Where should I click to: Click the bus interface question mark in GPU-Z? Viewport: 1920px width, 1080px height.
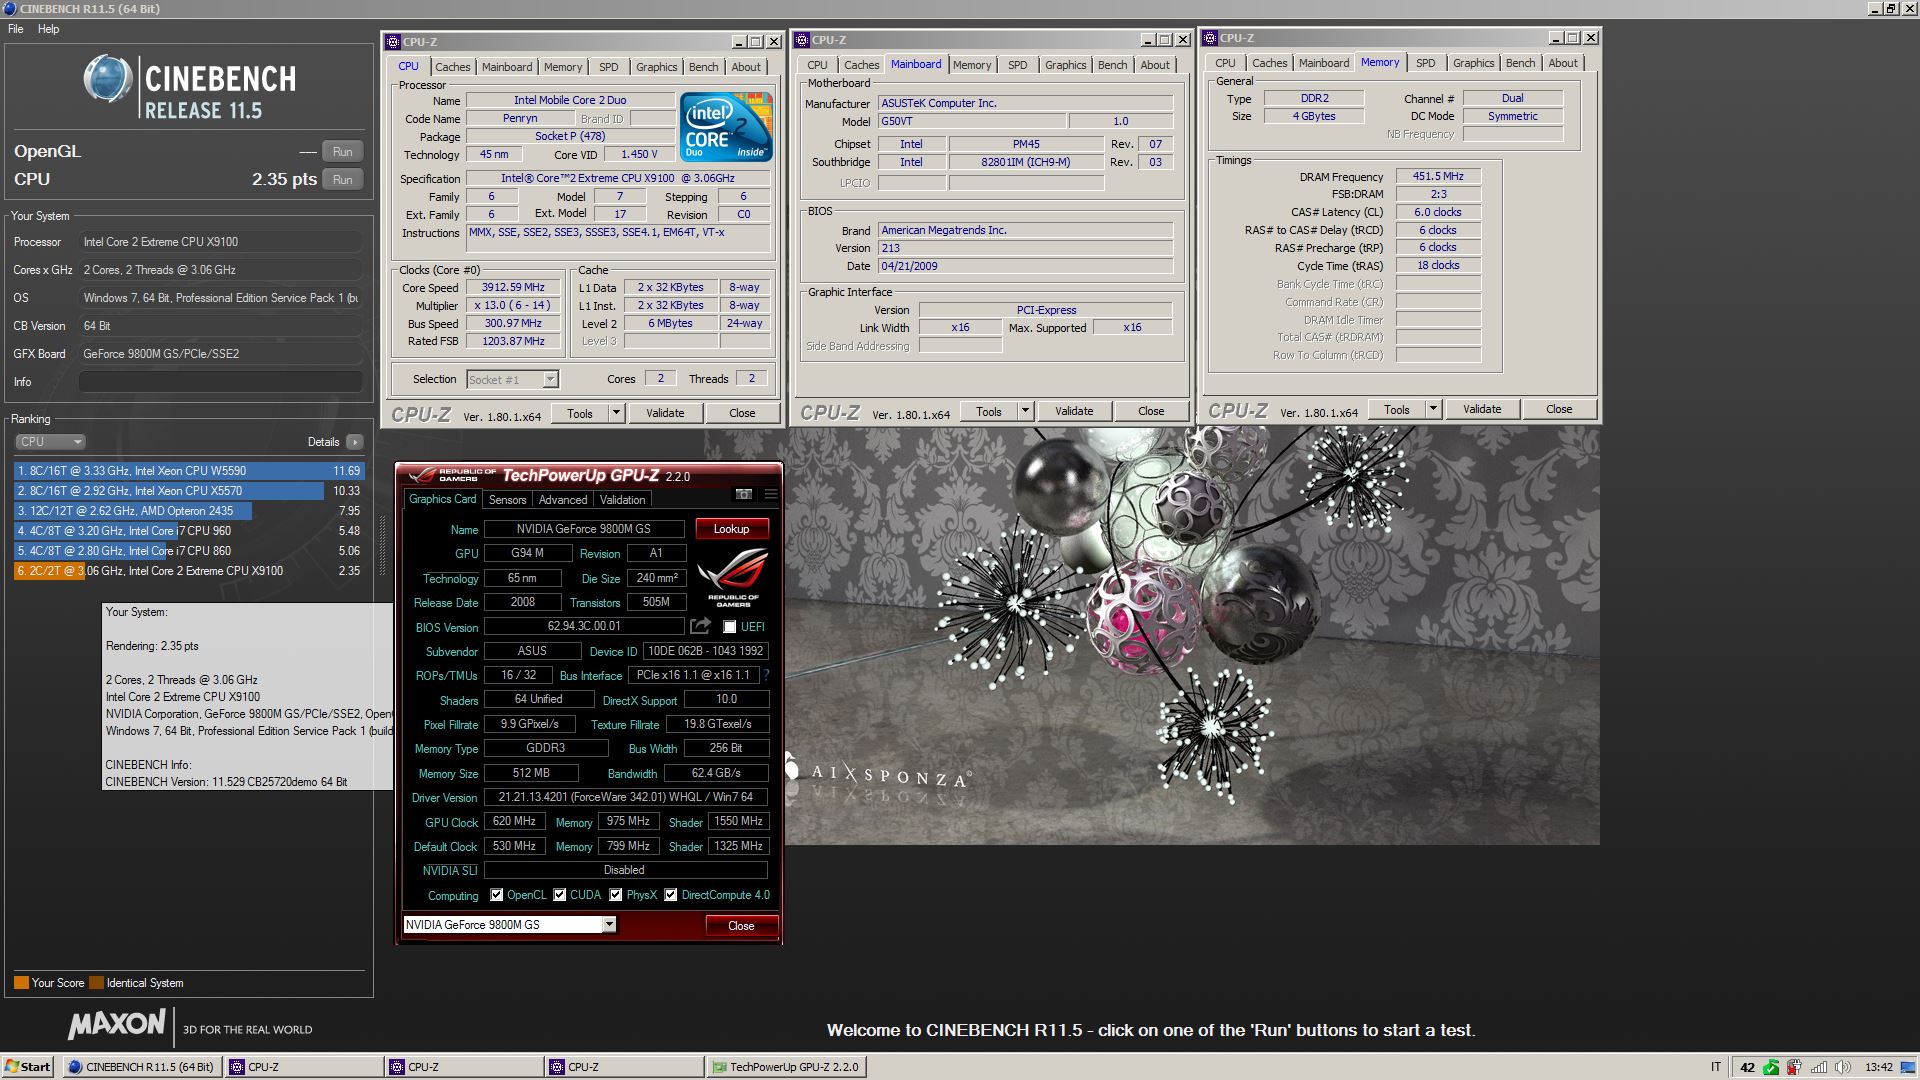[x=767, y=675]
